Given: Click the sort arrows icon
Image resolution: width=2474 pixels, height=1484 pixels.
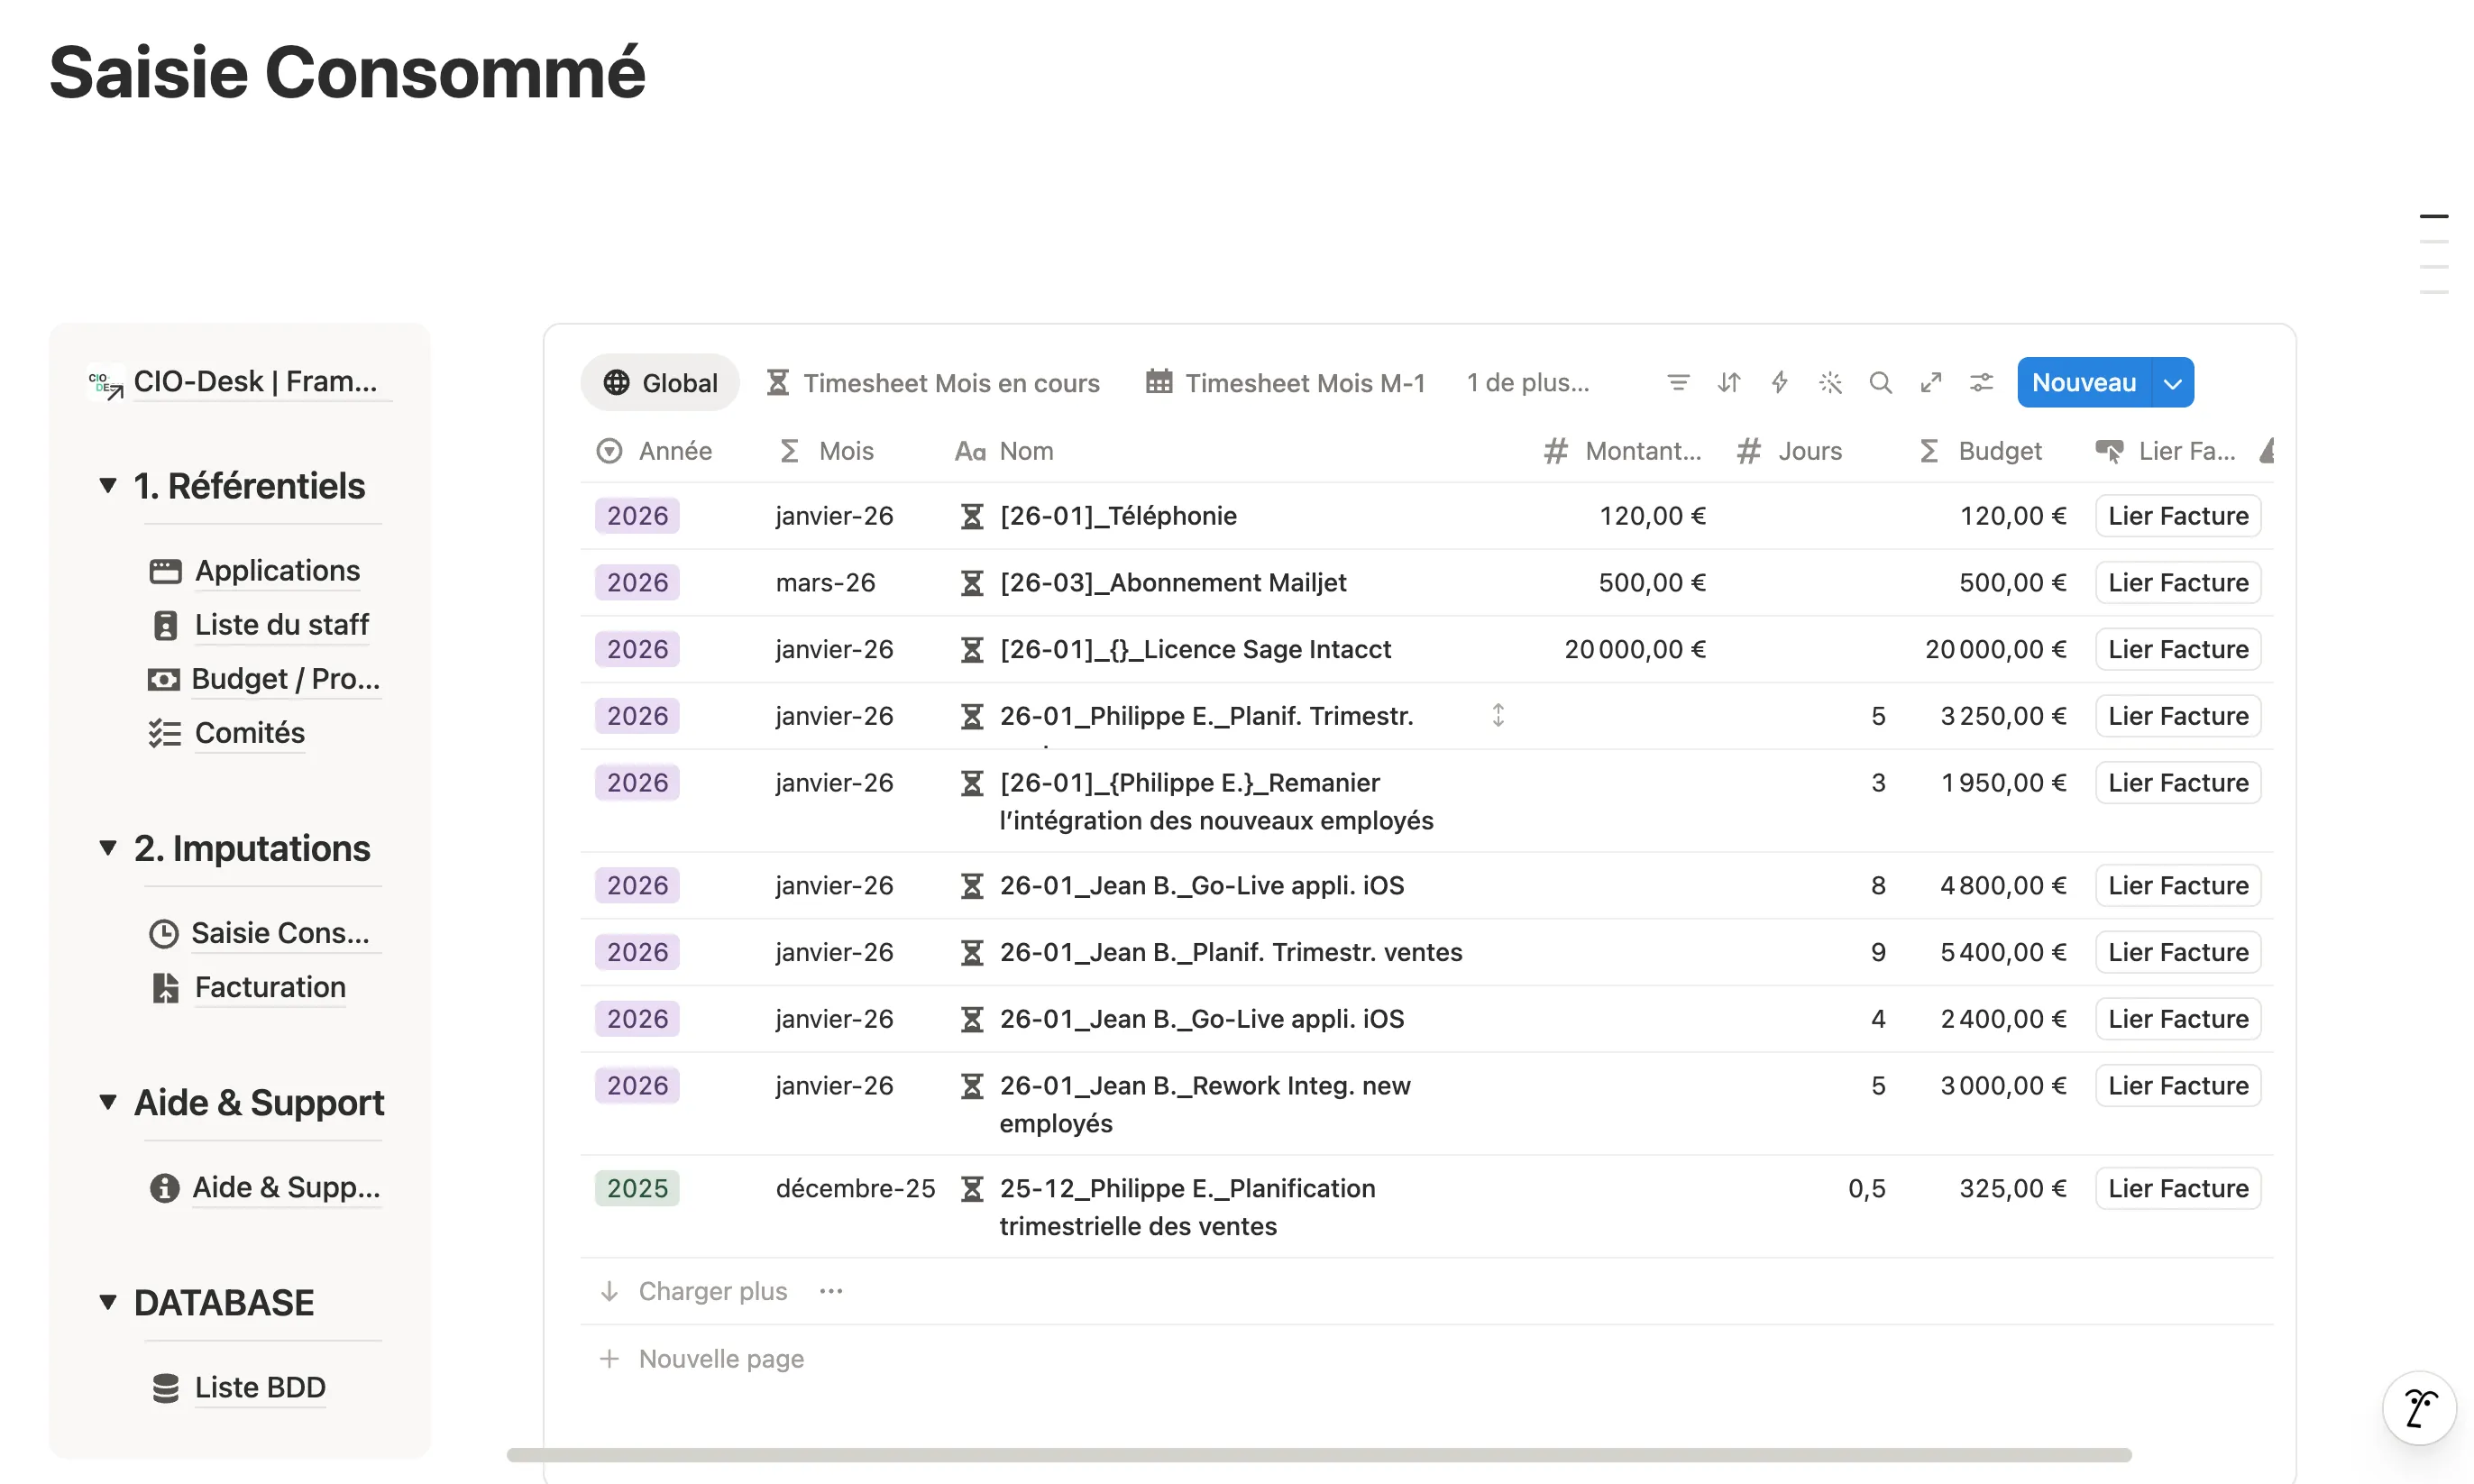Looking at the screenshot, I should tap(1728, 382).
